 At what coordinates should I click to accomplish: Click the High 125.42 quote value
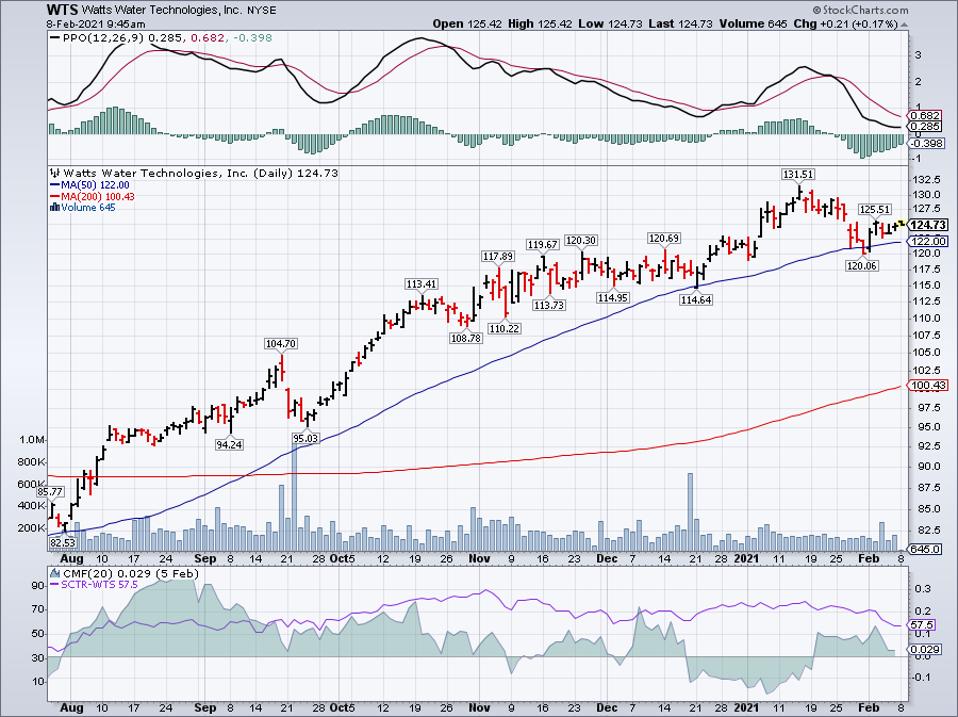(x=539, y=24)
